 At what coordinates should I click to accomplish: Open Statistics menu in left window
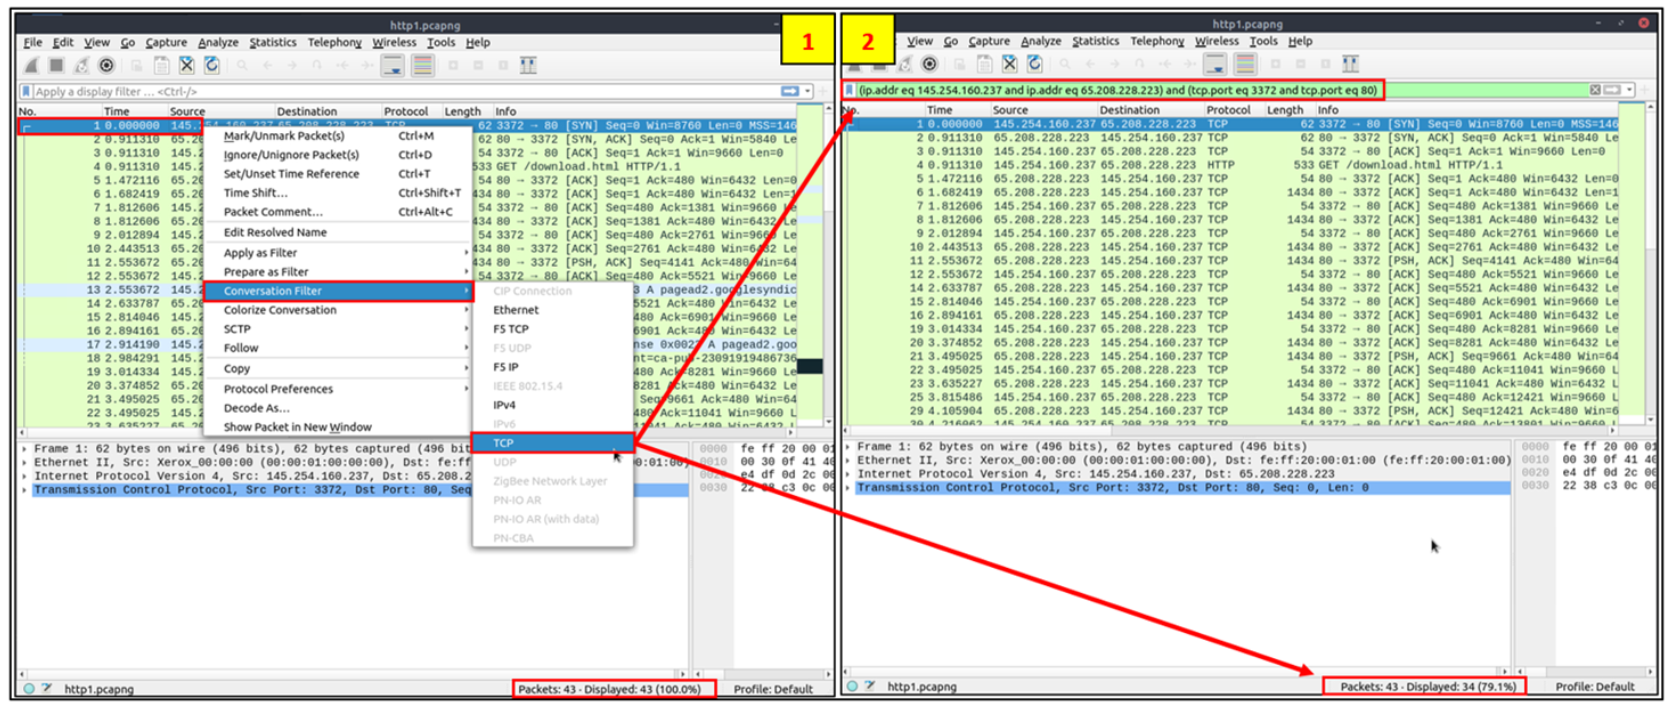[272, 42]
